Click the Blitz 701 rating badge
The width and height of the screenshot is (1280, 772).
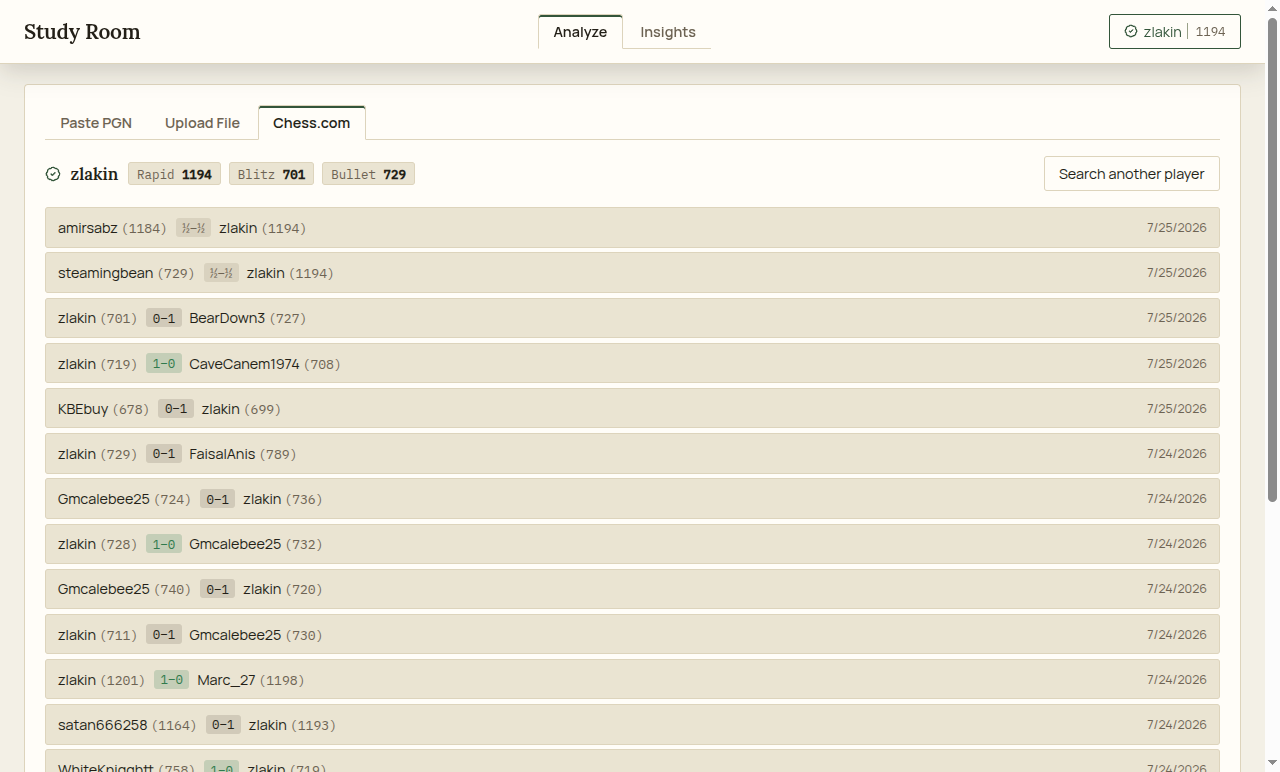click(271, 174)
